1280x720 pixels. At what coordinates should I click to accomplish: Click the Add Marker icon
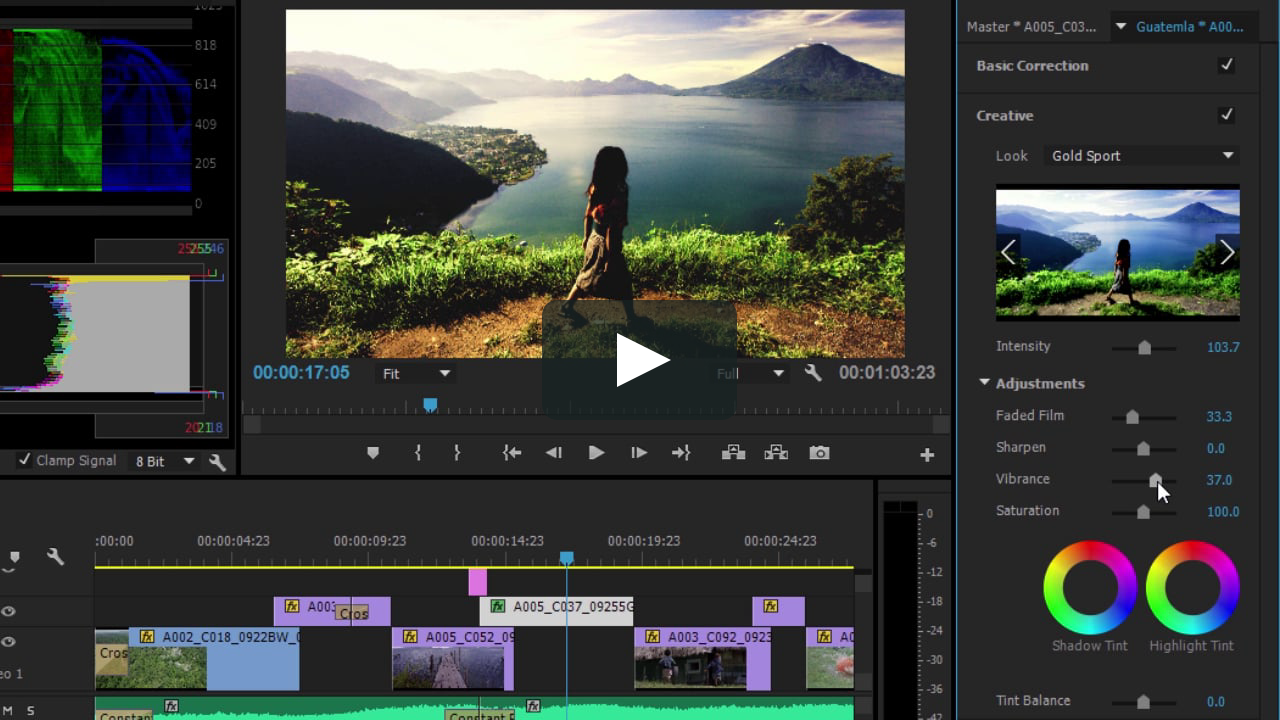coord(373,453)
